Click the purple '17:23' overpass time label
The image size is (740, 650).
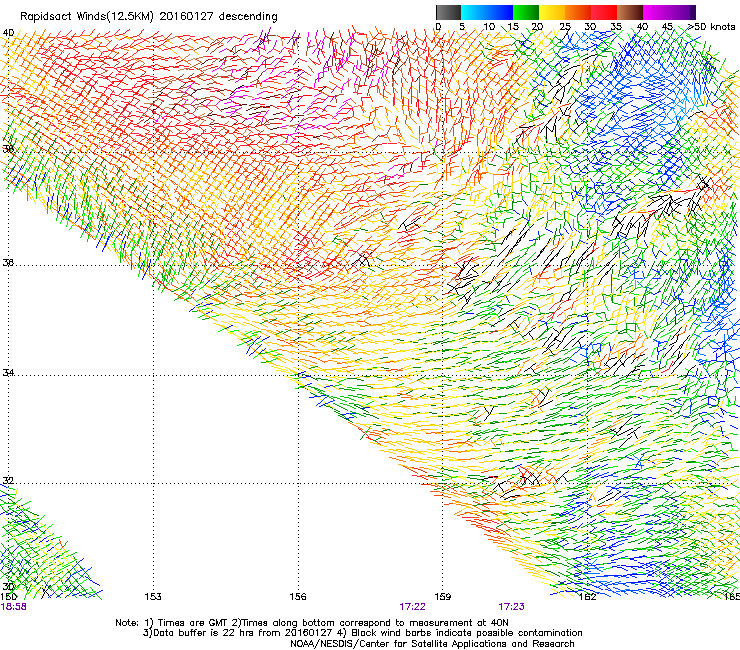point(511,607)
